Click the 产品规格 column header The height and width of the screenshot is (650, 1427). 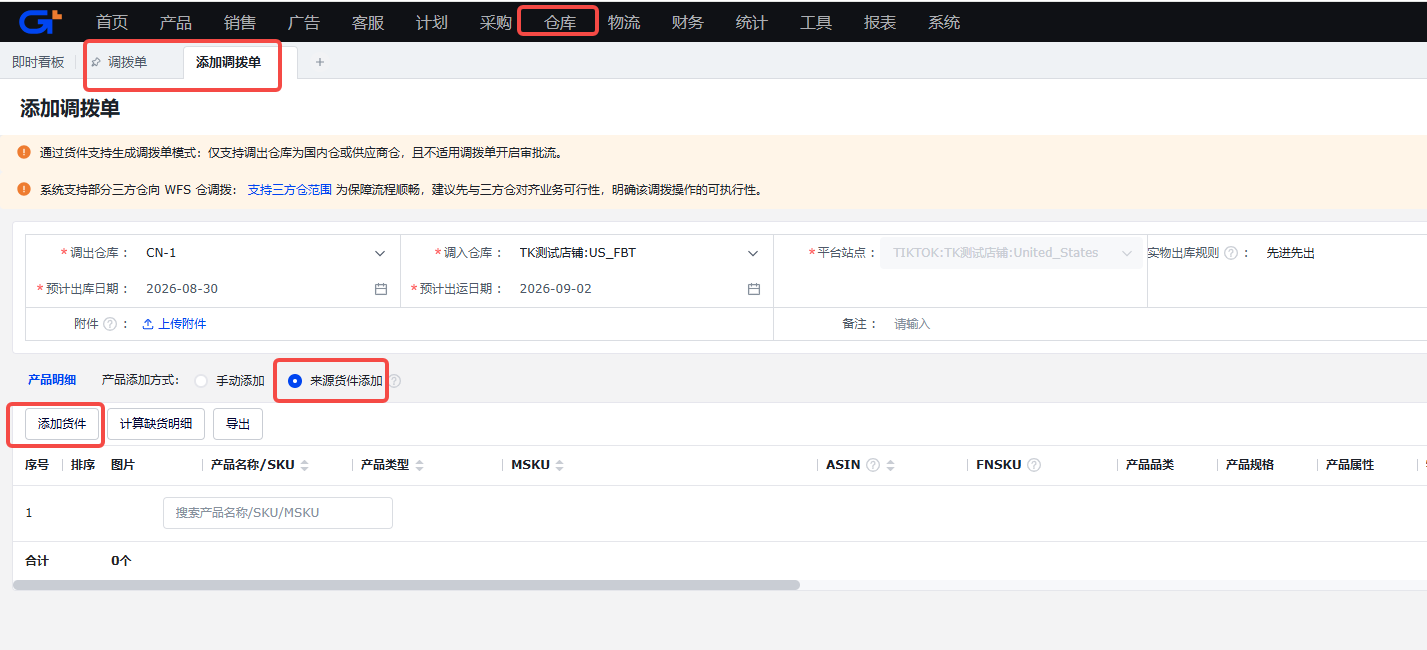pos(1250,465)
